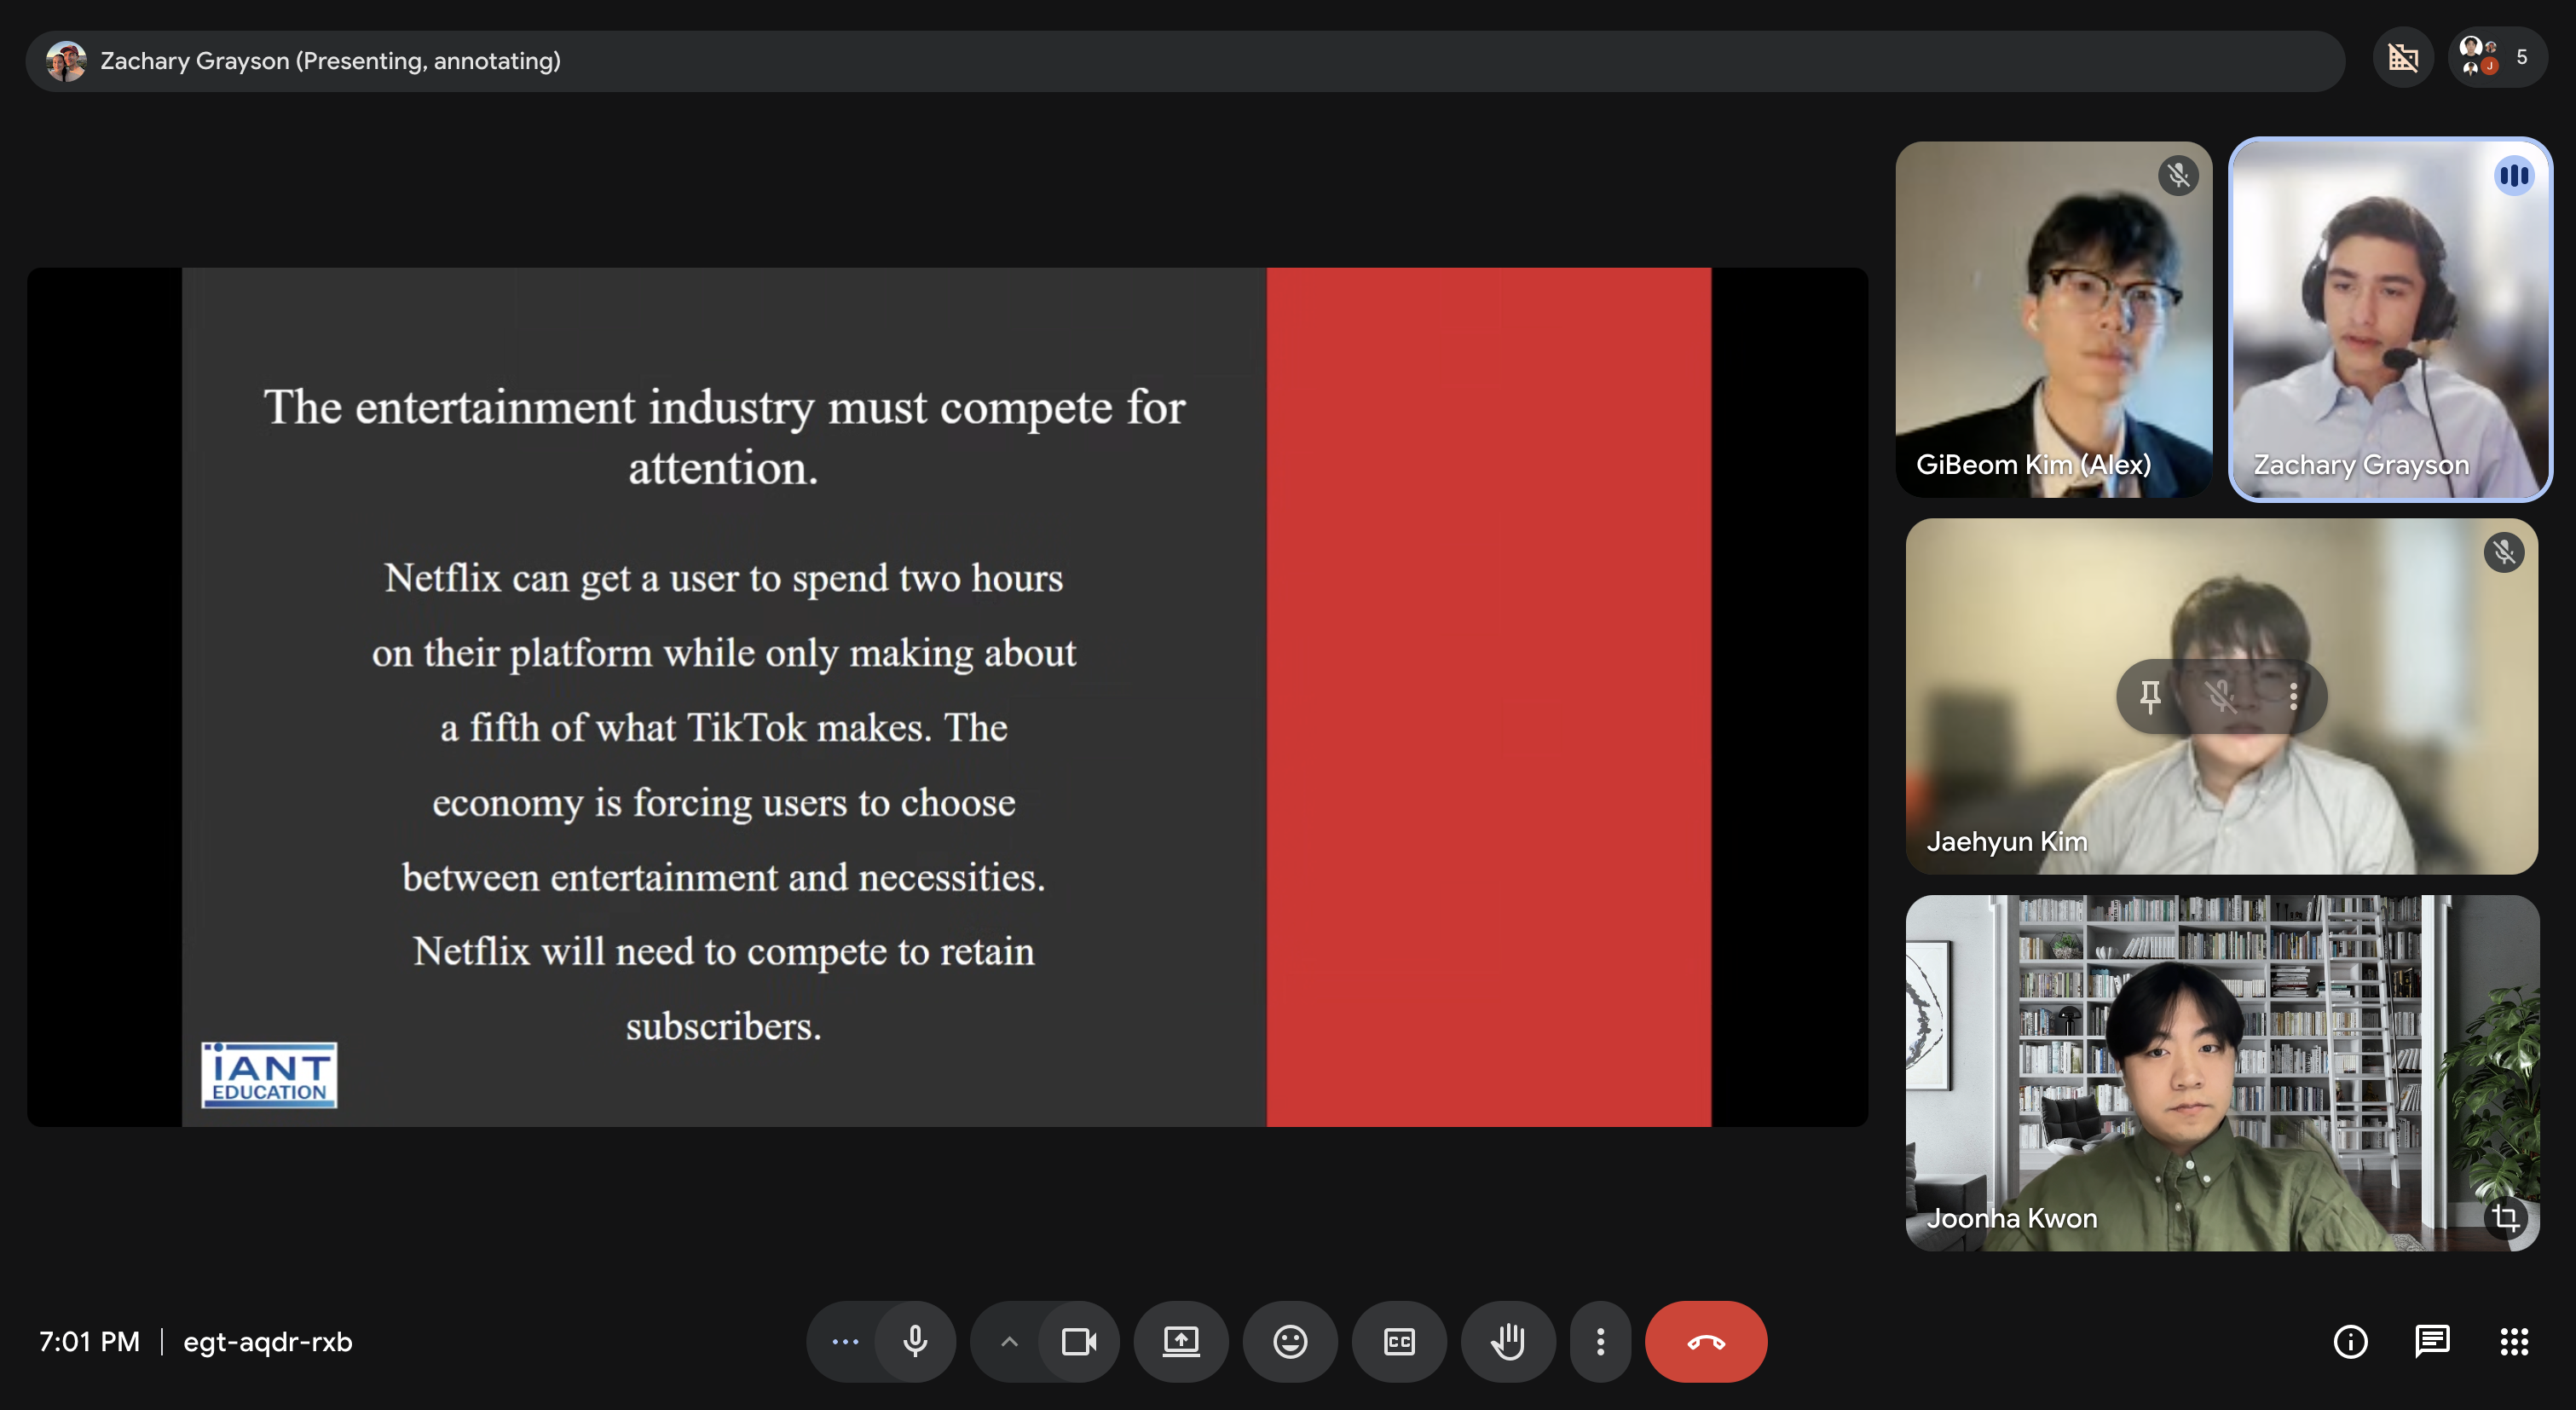
Task: Select Joonha Kwon's video tile
Action: [x=2221, y=1073]
